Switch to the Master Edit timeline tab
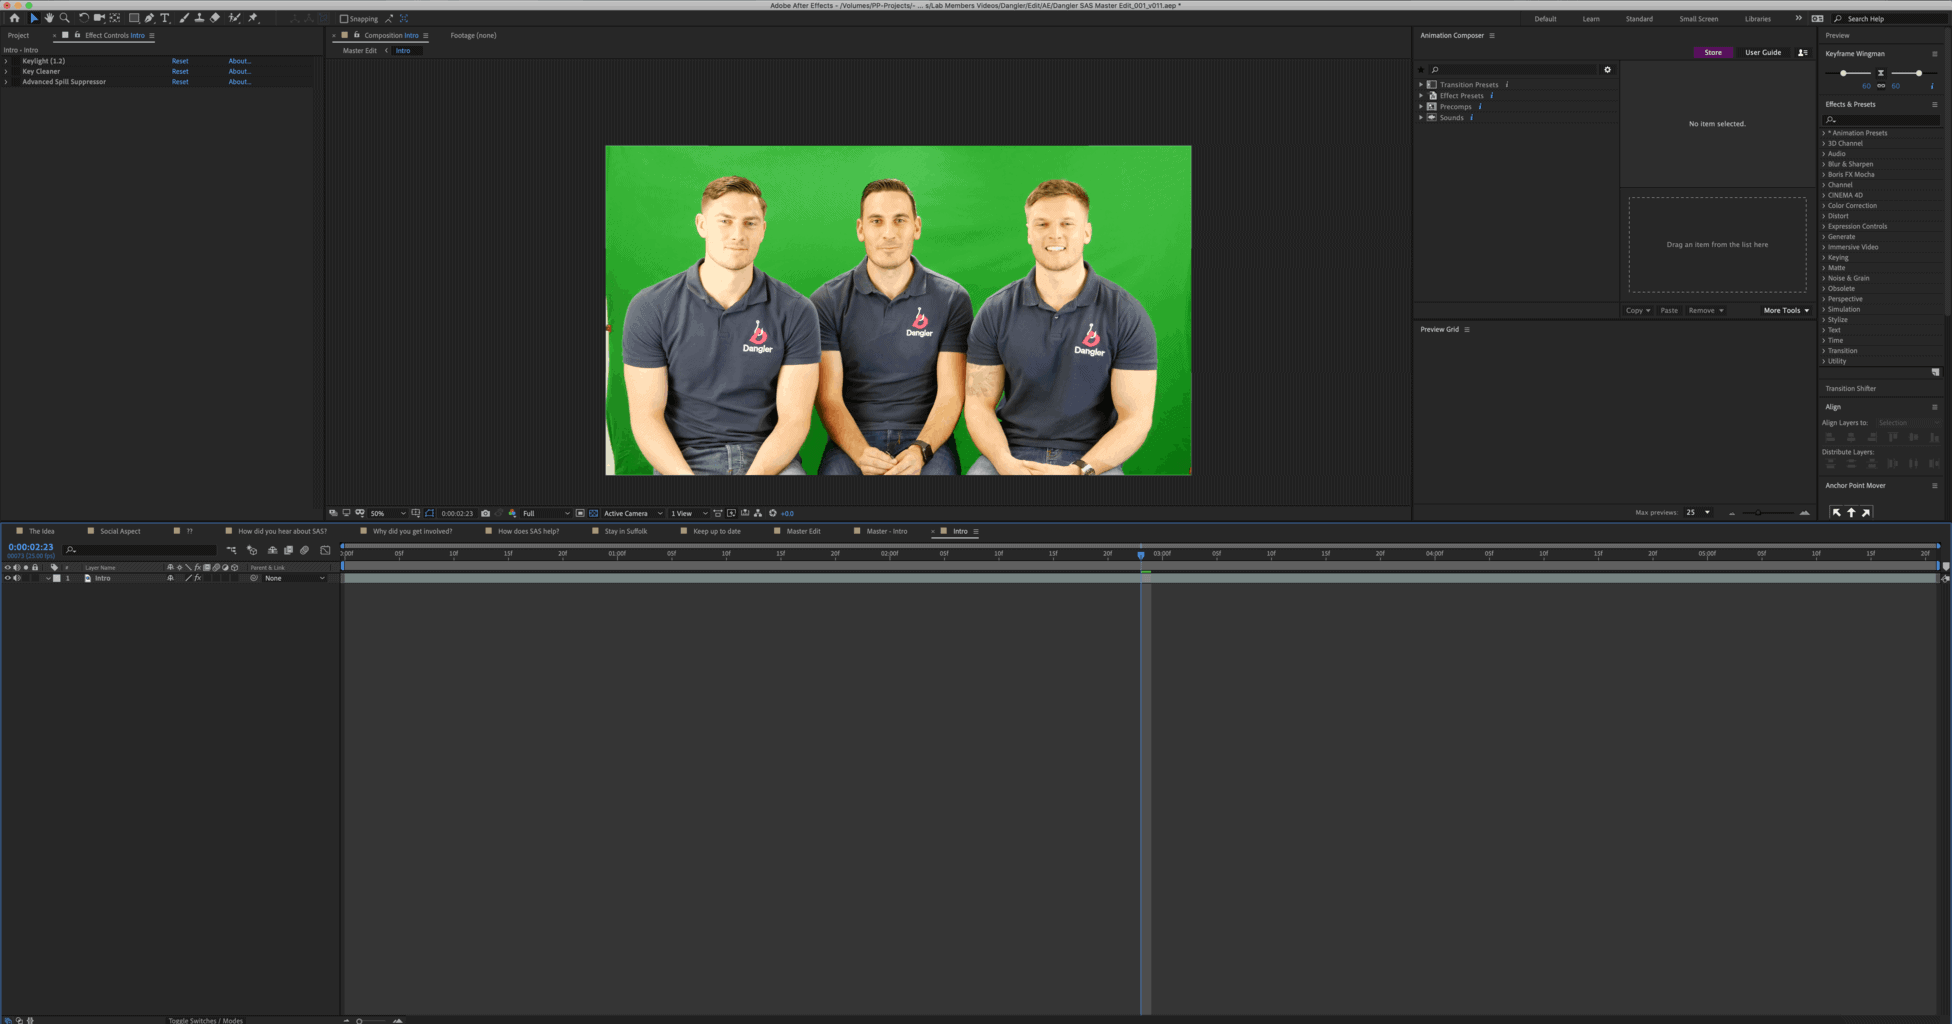This screenshot has width=1952, height=1024. pos(802,531)
